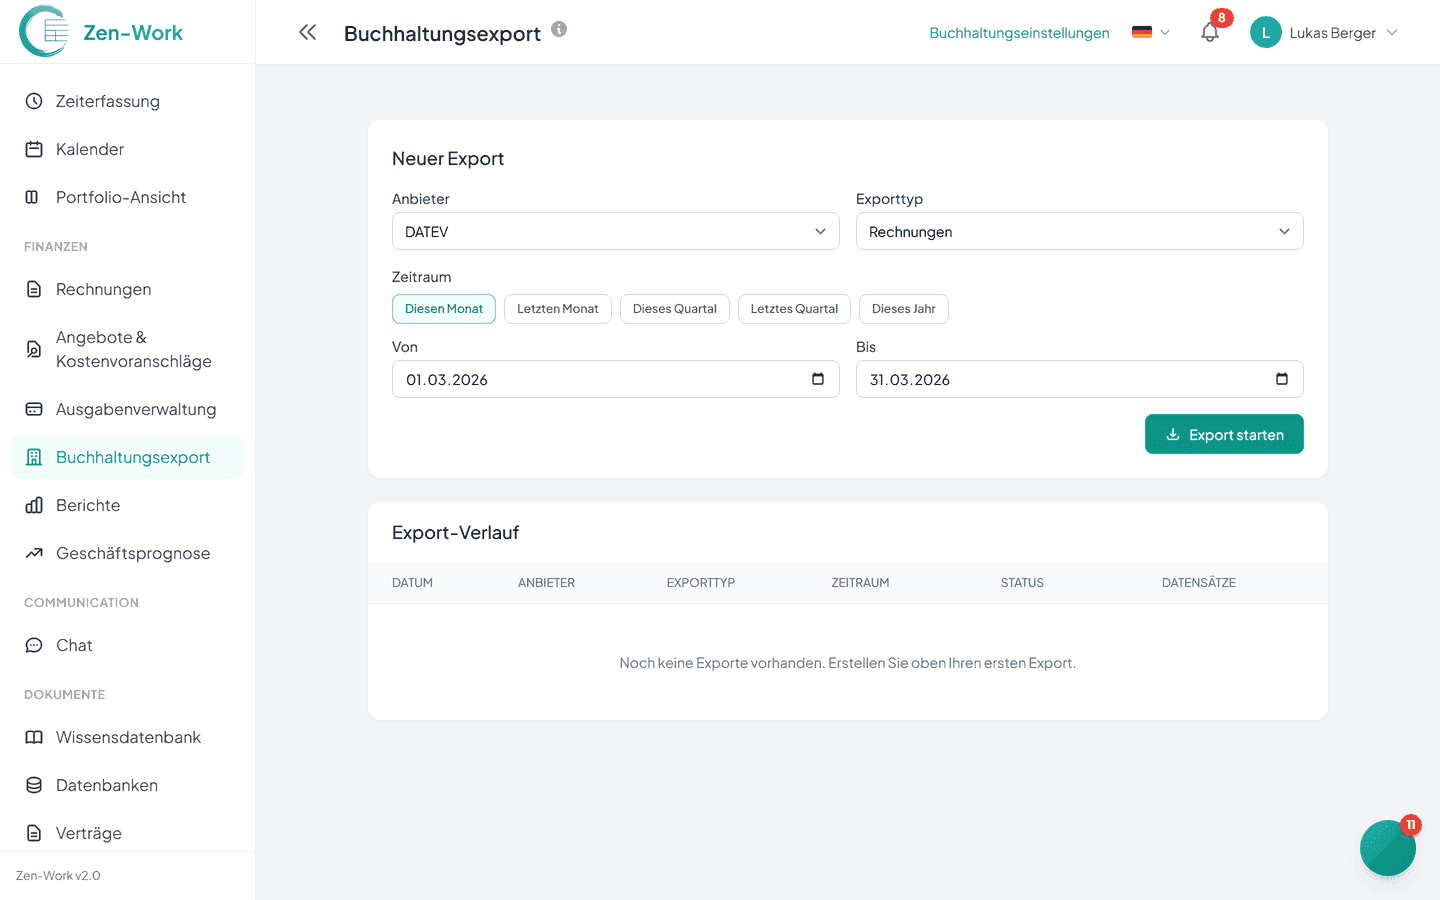Click the DATUM column header
This screenshot has height=900, width=1440.
tap(412, 583)
